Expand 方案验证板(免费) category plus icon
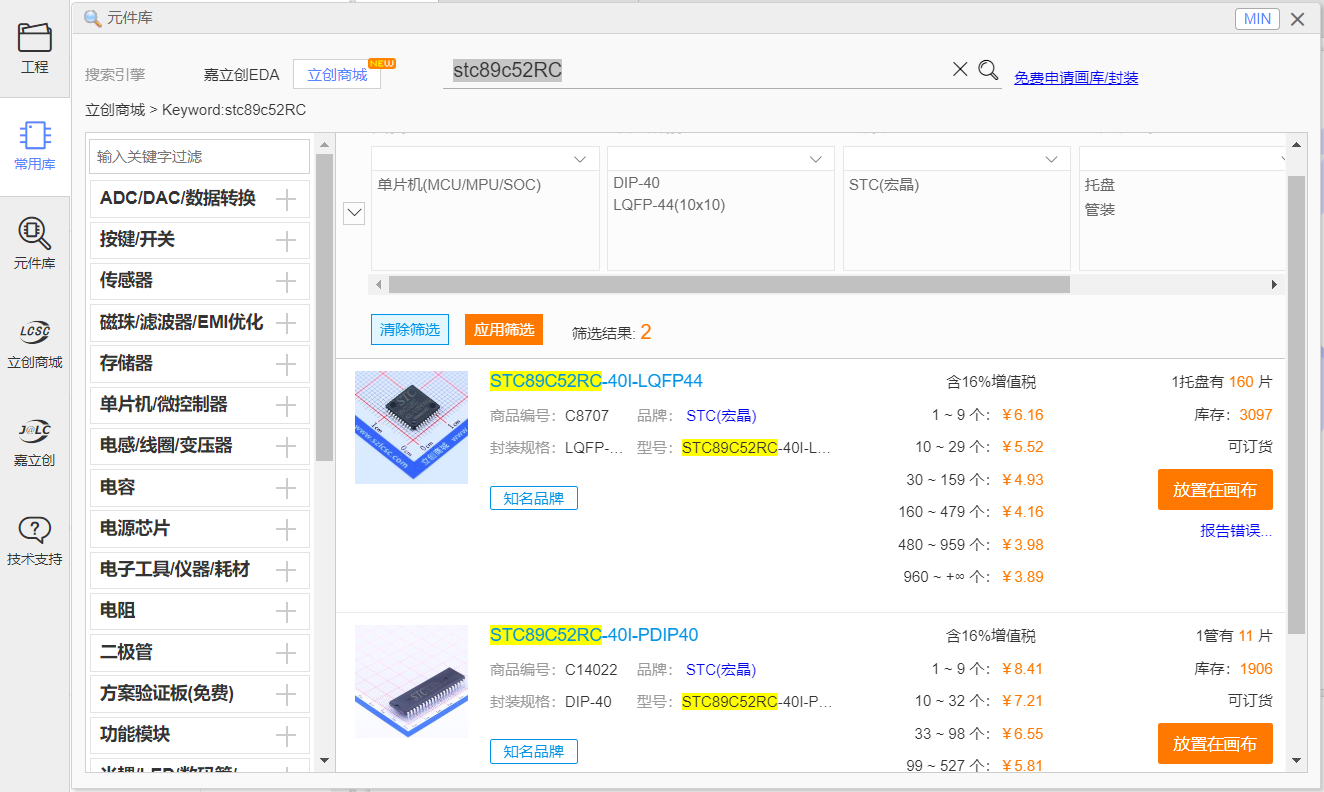1324x792 pixels. 286,694
